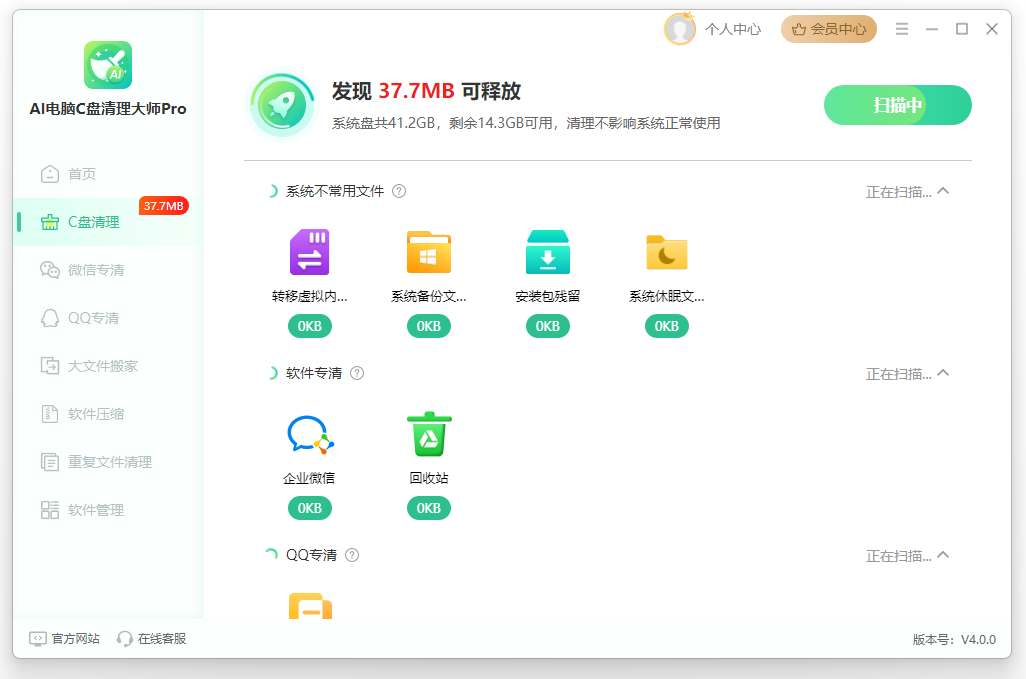The image size is (1026, 679).
Task: Open the 官方网站 link at bottom
Action: point(65,638)
